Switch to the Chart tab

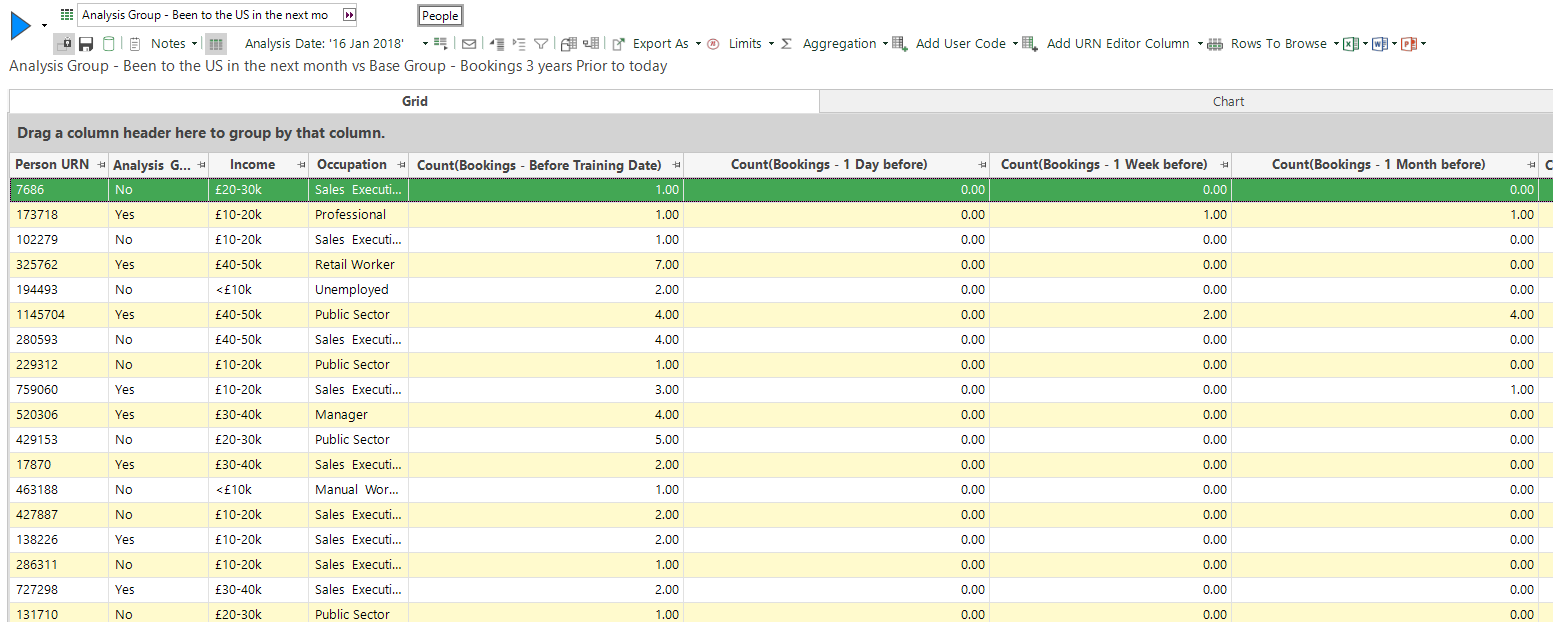click(1228, 101)
